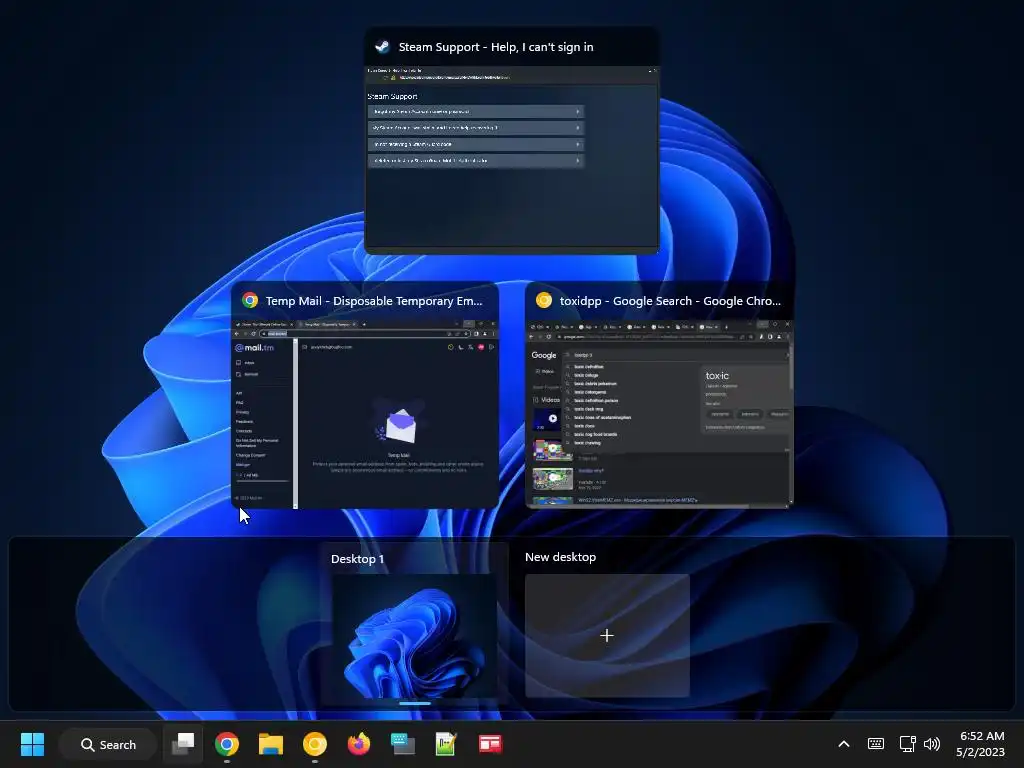Open the clock showing 6:52 AM
This screenshot has width=1024, height=768.
(x=981, y=744)
